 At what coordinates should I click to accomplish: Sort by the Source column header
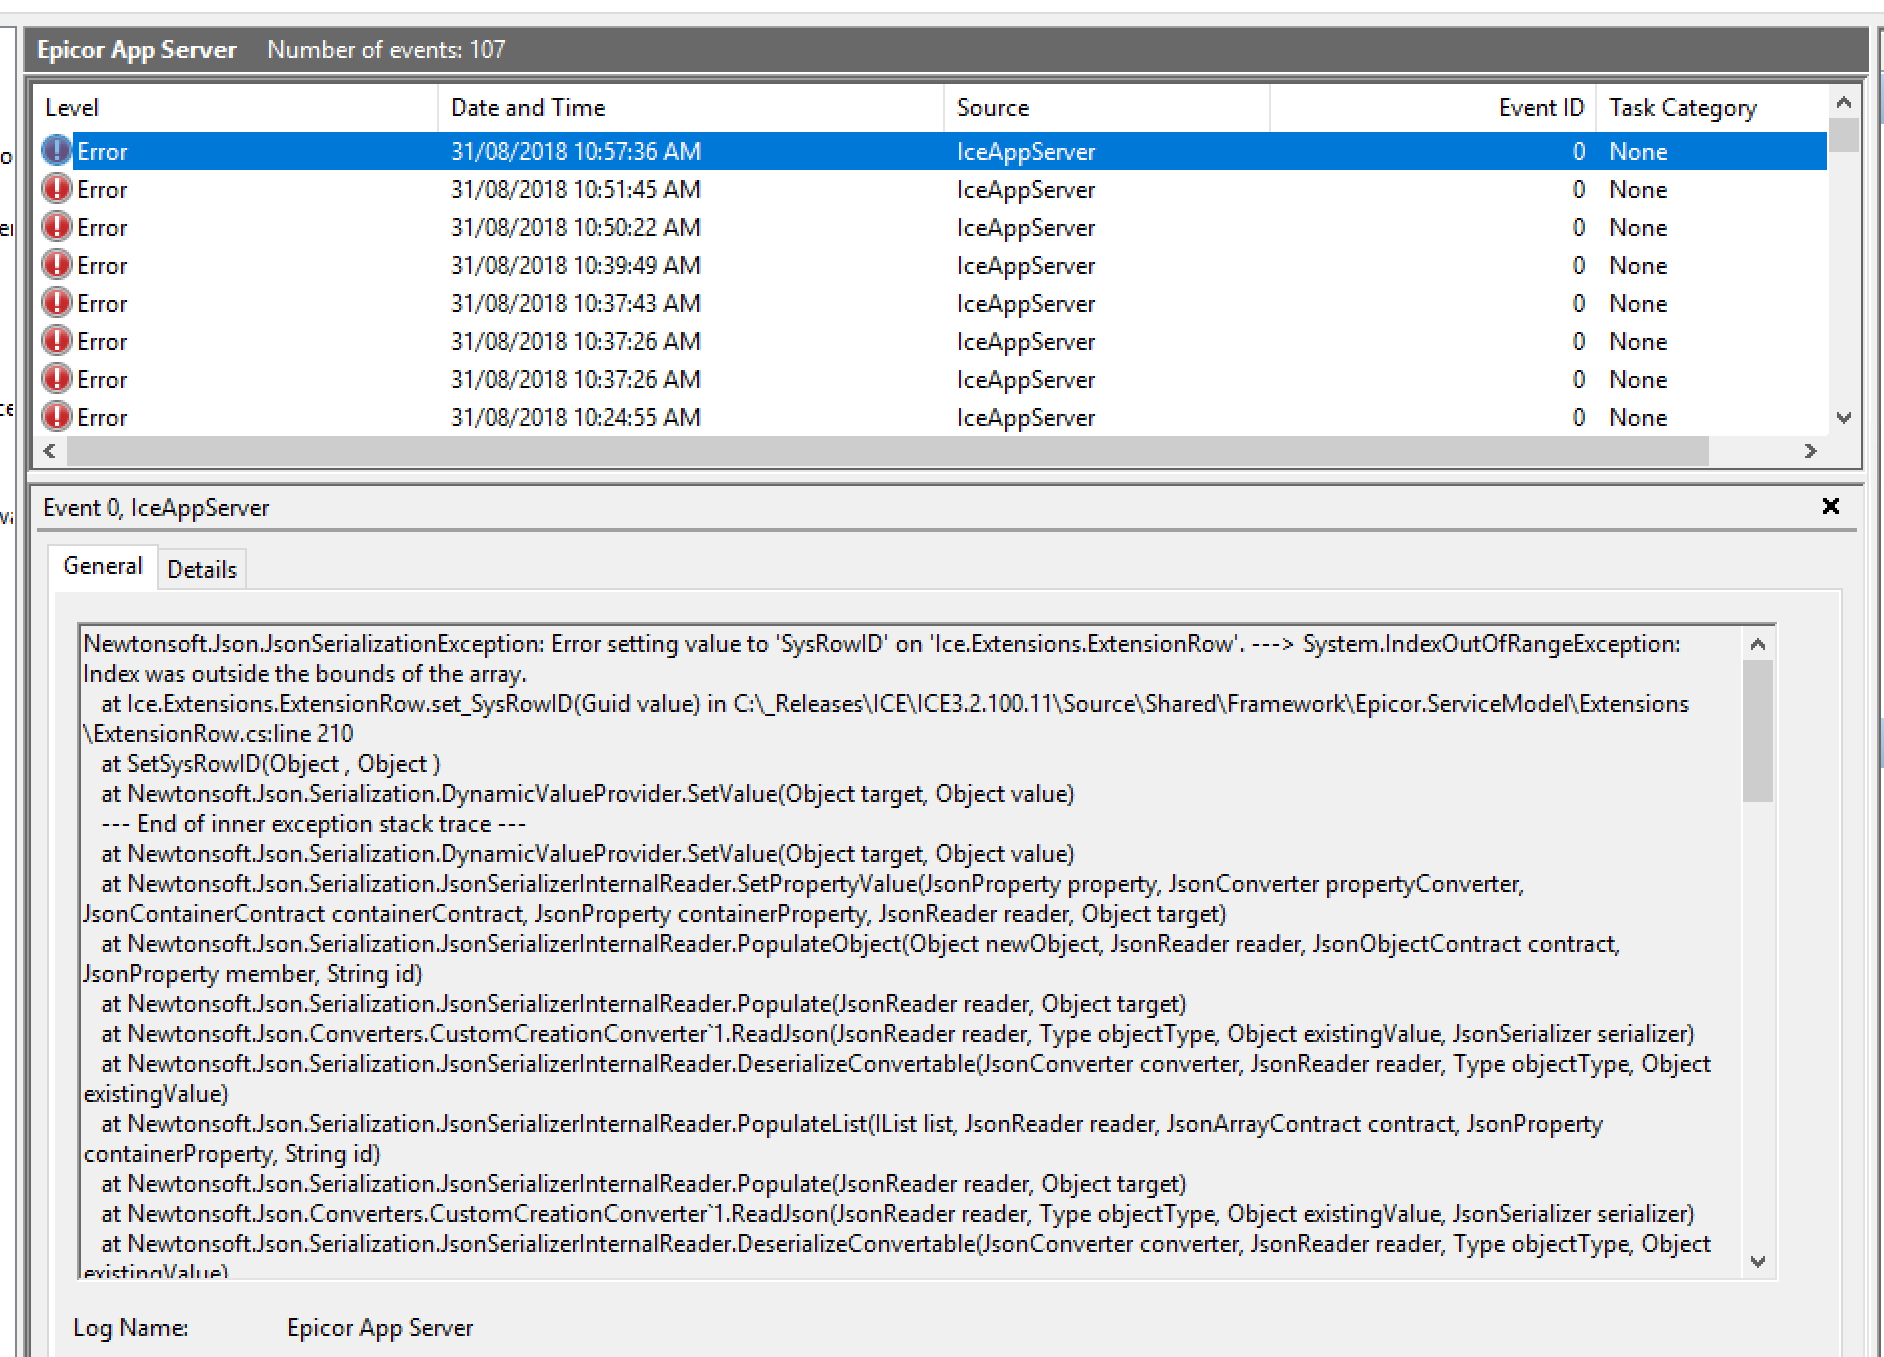coord(1107,108)
